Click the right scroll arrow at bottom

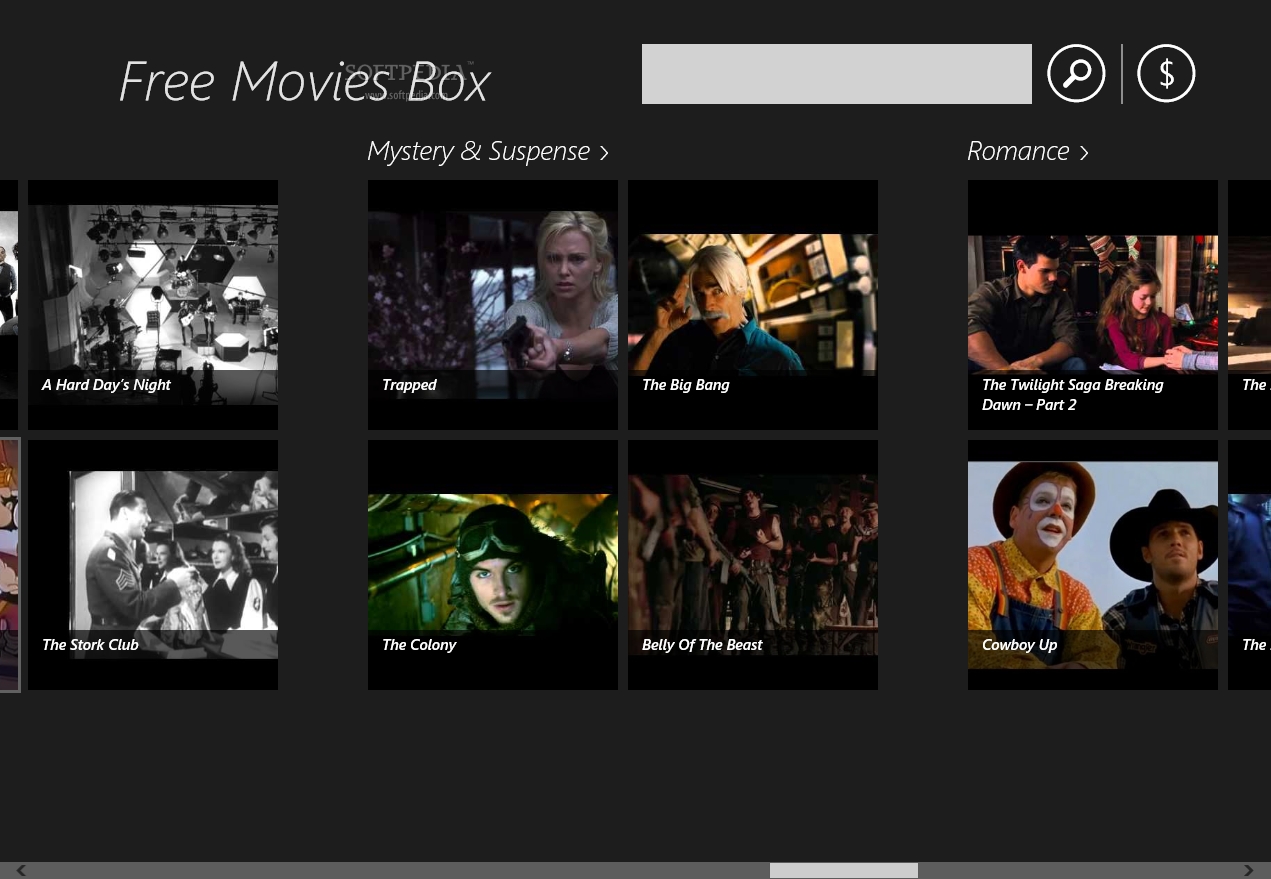(x=1248, y=870)
